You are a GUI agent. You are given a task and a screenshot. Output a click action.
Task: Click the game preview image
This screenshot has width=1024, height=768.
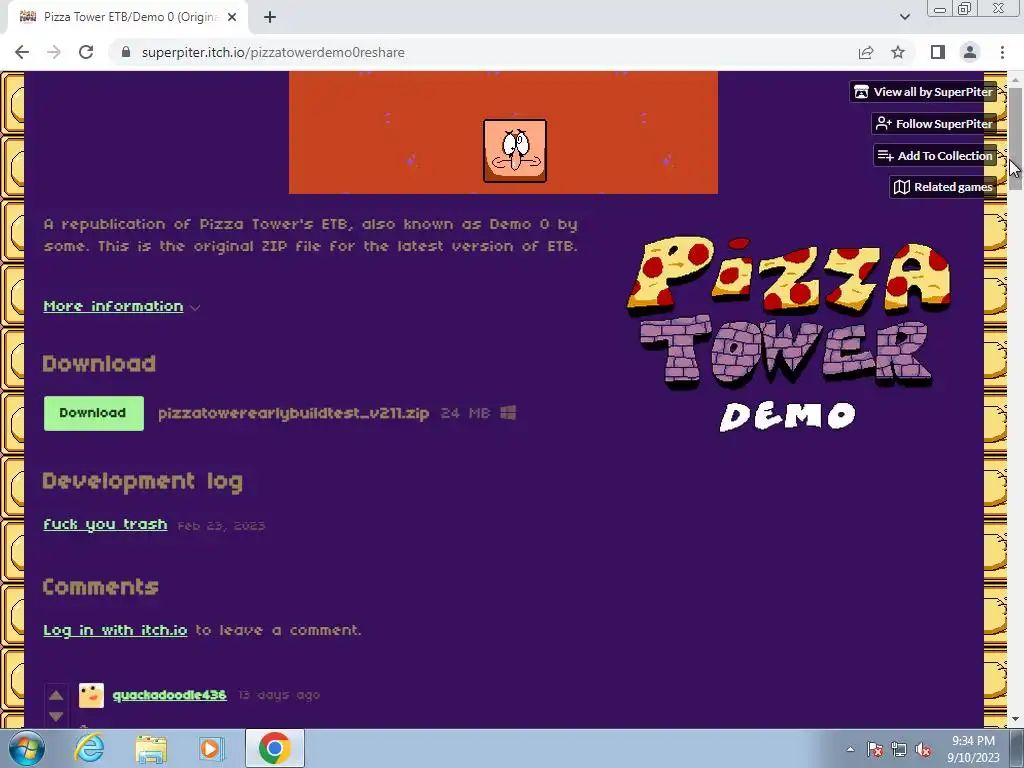coord(503,133)
